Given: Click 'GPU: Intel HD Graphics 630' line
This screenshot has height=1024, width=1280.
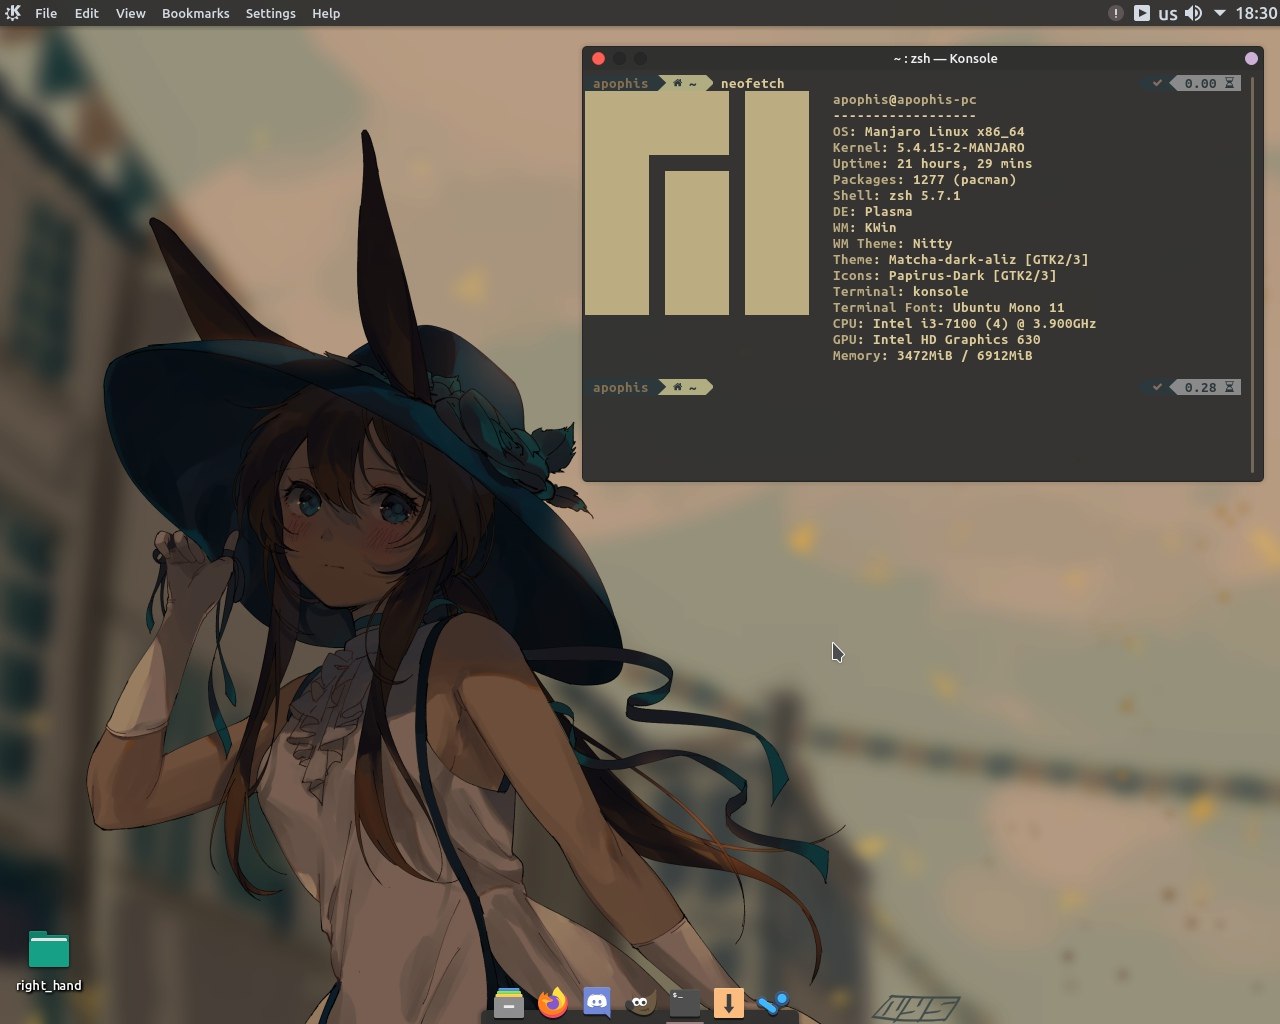Looking at the screenshot, I should 937,340.
